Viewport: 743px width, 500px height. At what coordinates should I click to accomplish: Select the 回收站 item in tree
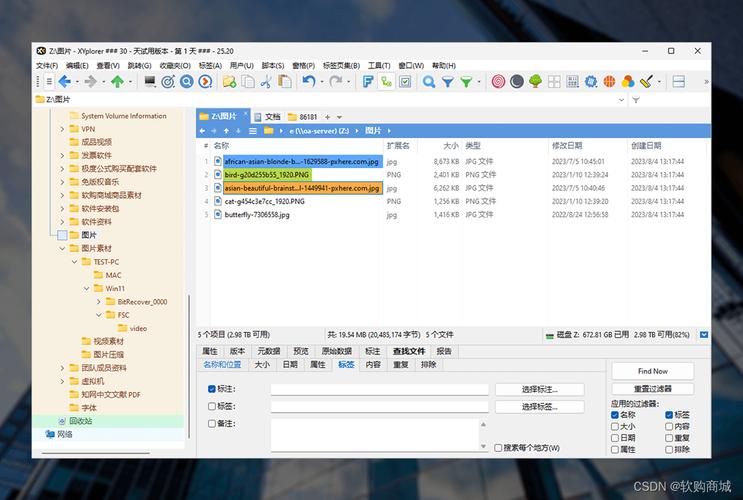click(x=81, y=421)
